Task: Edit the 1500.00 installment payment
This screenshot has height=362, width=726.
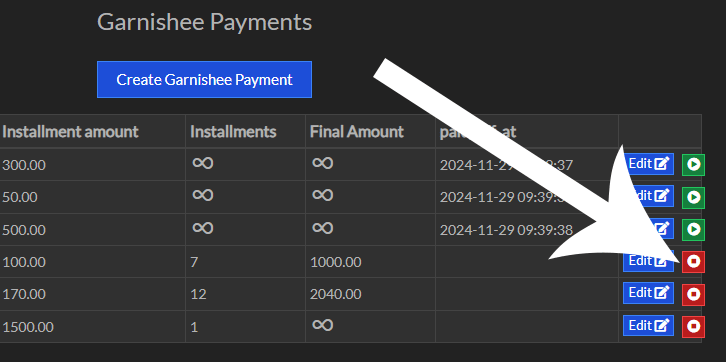Action: (x=648, y=326)
